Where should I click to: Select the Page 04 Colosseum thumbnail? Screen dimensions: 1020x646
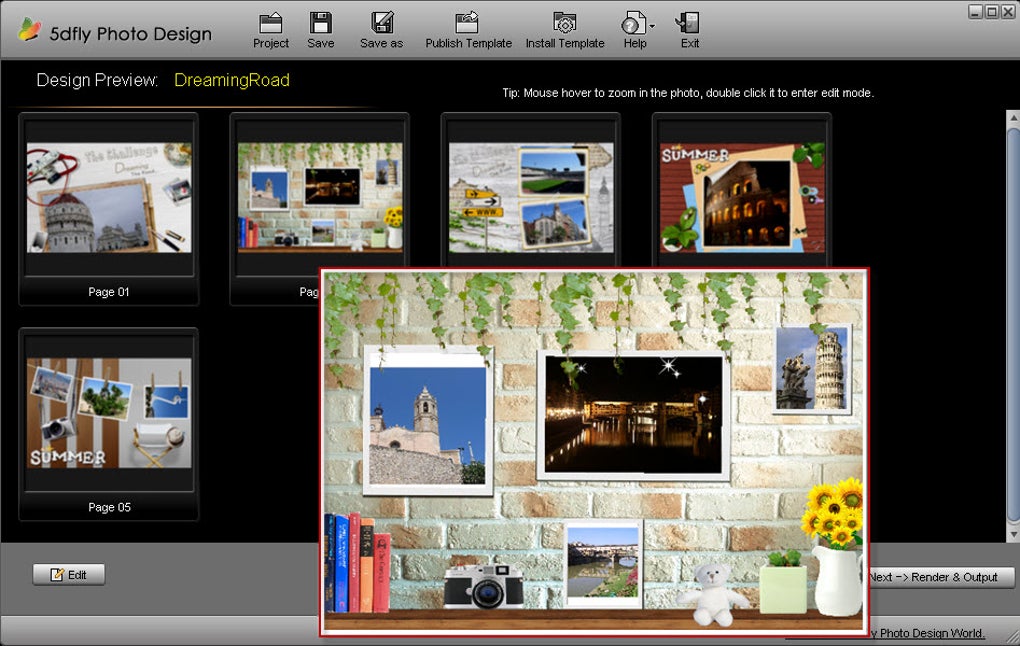pos(741,197)
